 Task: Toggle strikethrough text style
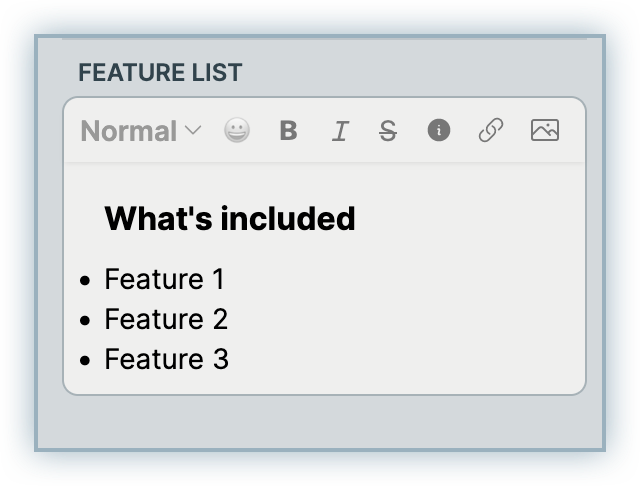(x=388, y=131)
